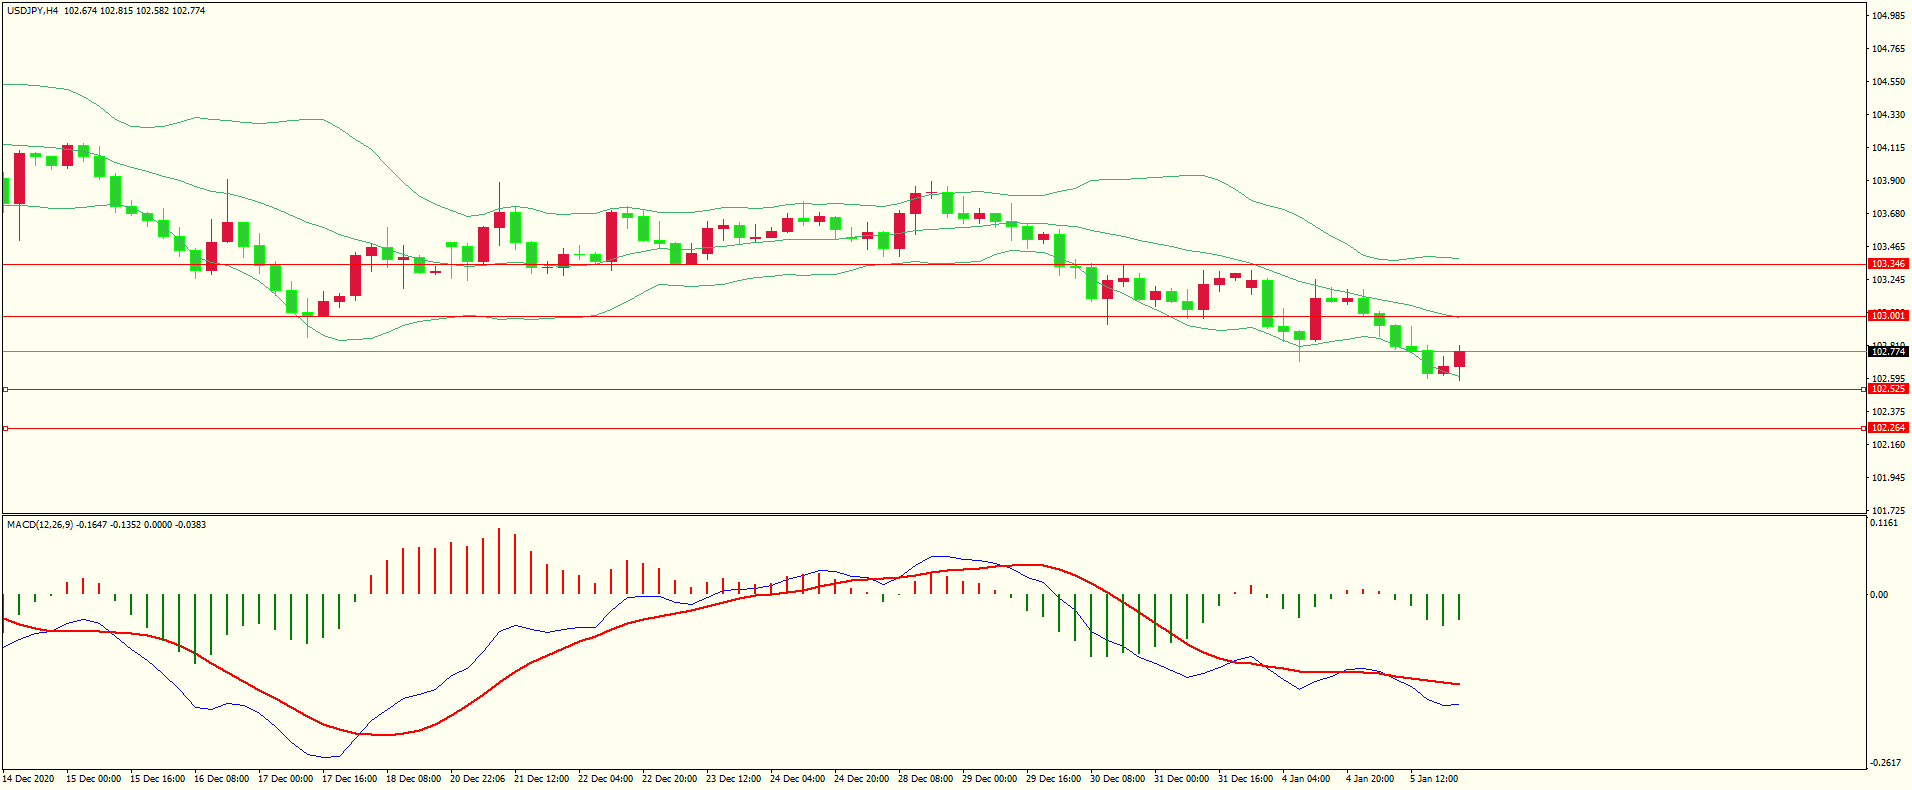
Task: Click the 30 Dec 08:00 time label
Action: (1117, 779)
